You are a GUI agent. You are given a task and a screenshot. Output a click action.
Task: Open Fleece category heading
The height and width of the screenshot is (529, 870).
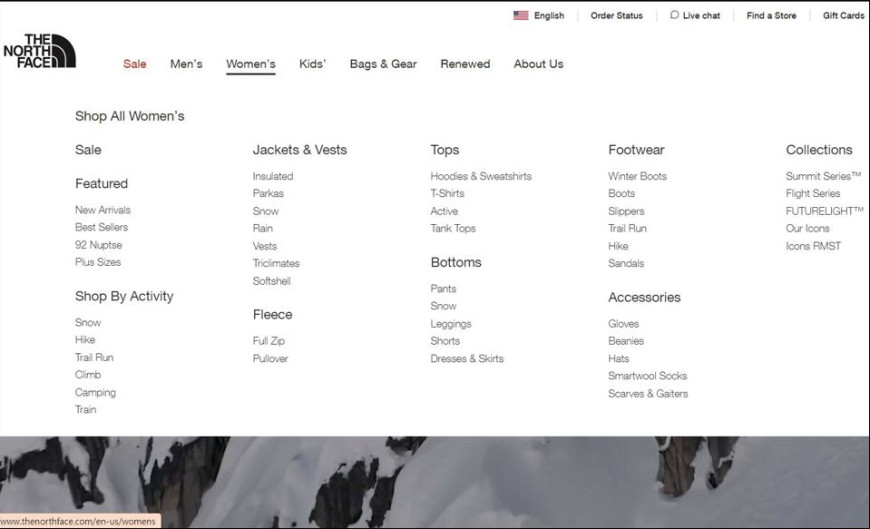pos(272,315)
